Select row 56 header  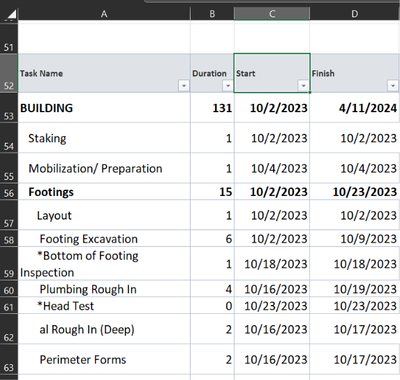[9, 192]
